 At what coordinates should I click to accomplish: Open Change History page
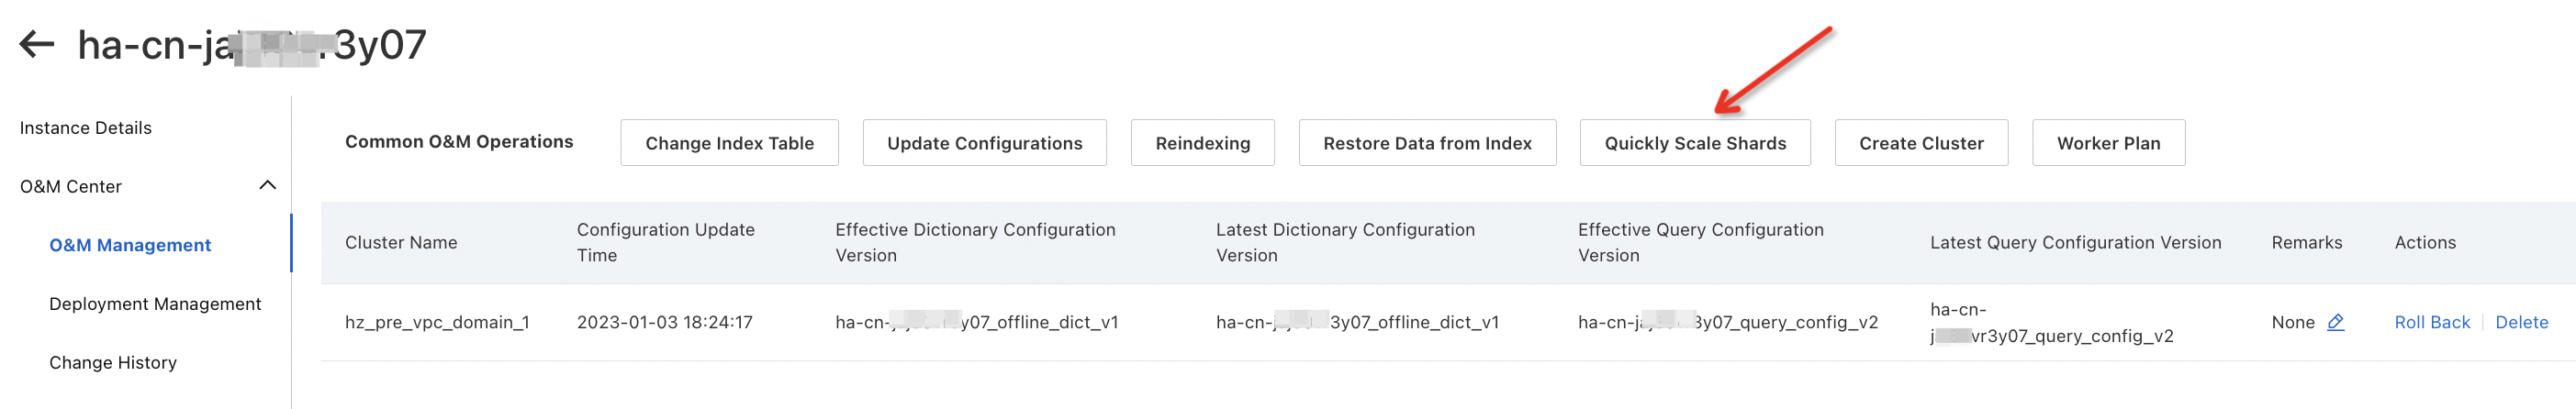click(x=113, y=363)
